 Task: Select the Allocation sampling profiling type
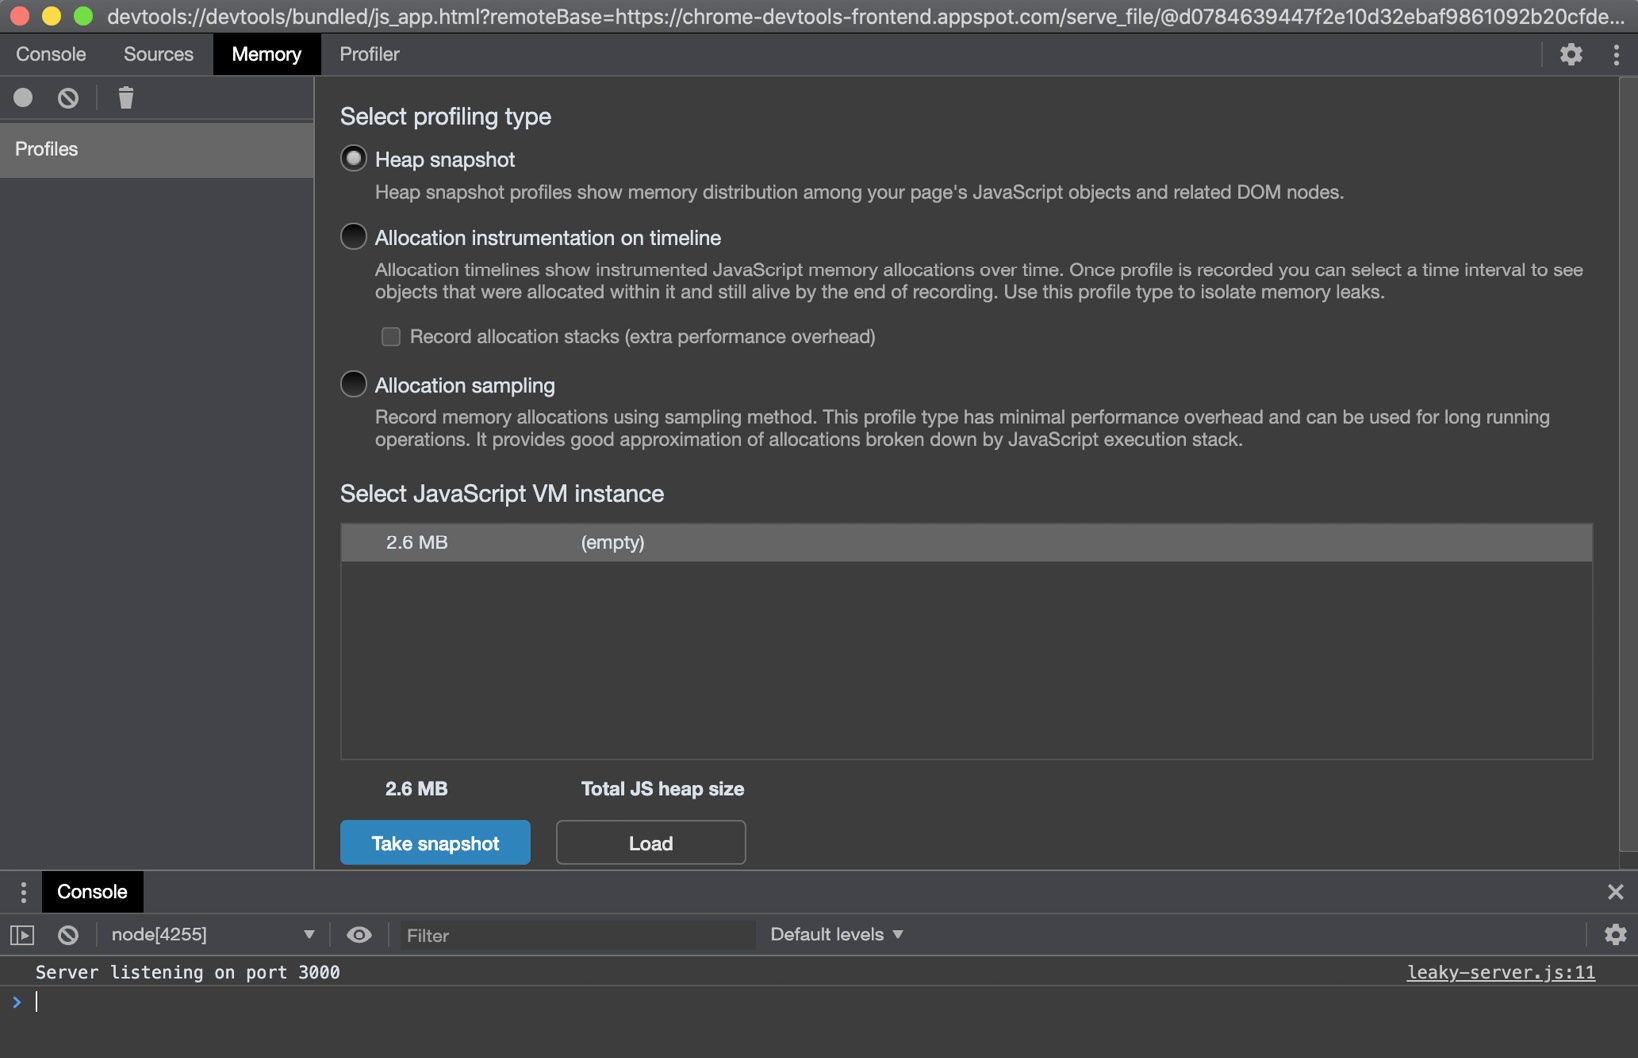[353, 384]
